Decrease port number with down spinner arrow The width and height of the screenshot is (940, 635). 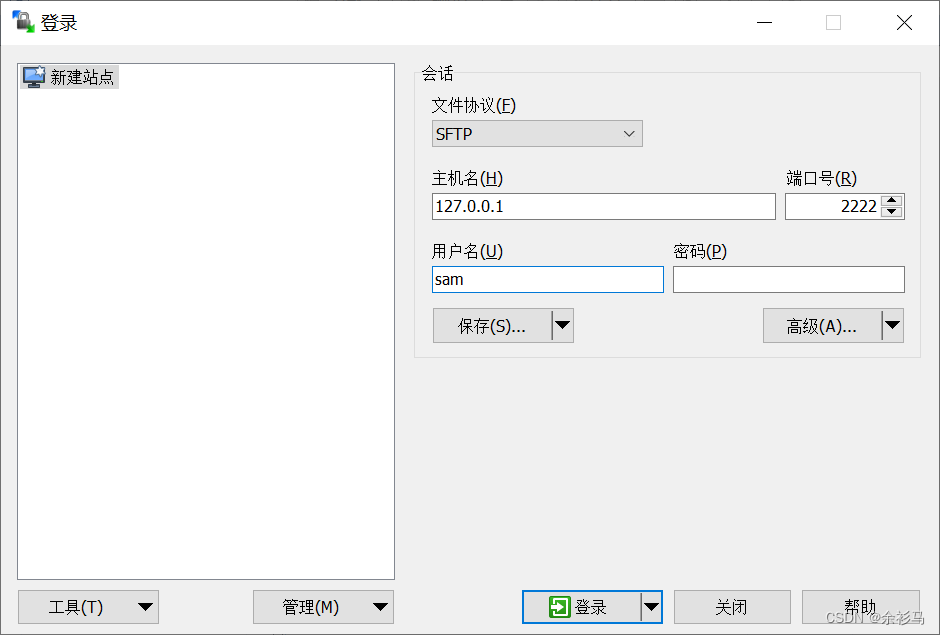[x=893, y=213]
